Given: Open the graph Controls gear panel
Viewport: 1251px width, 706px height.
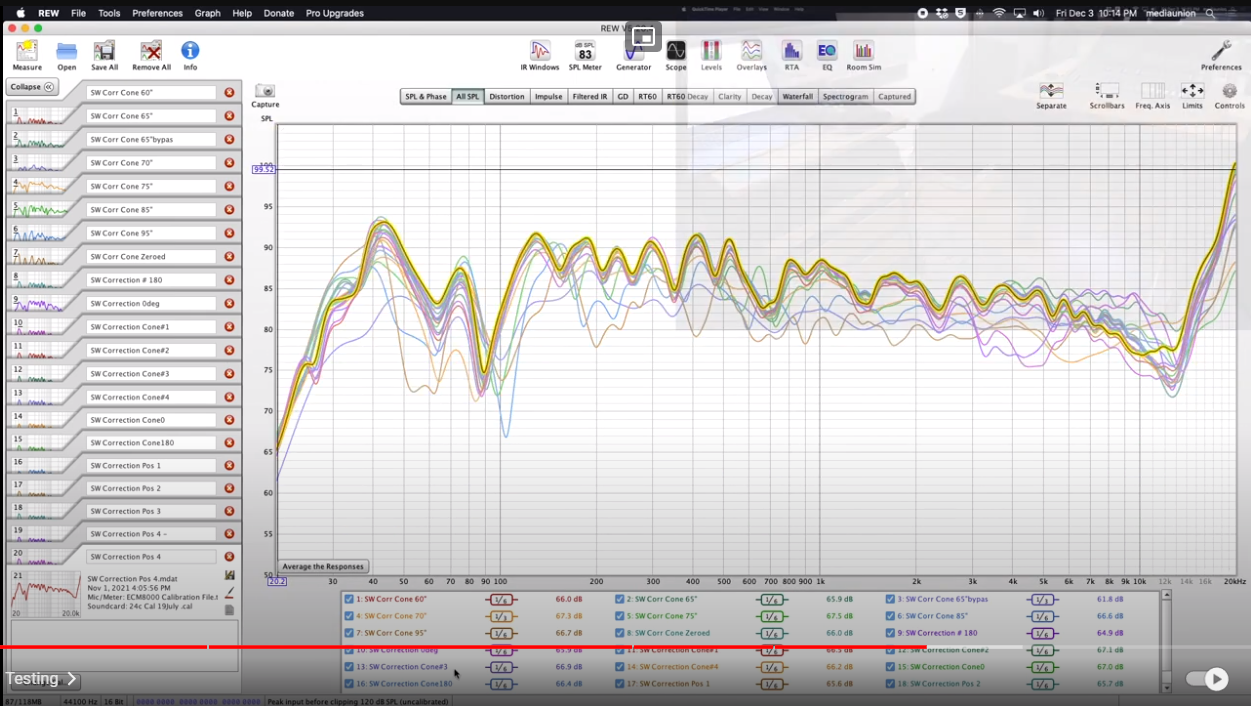Looking at the screenshot, I should click(1229, 92).
